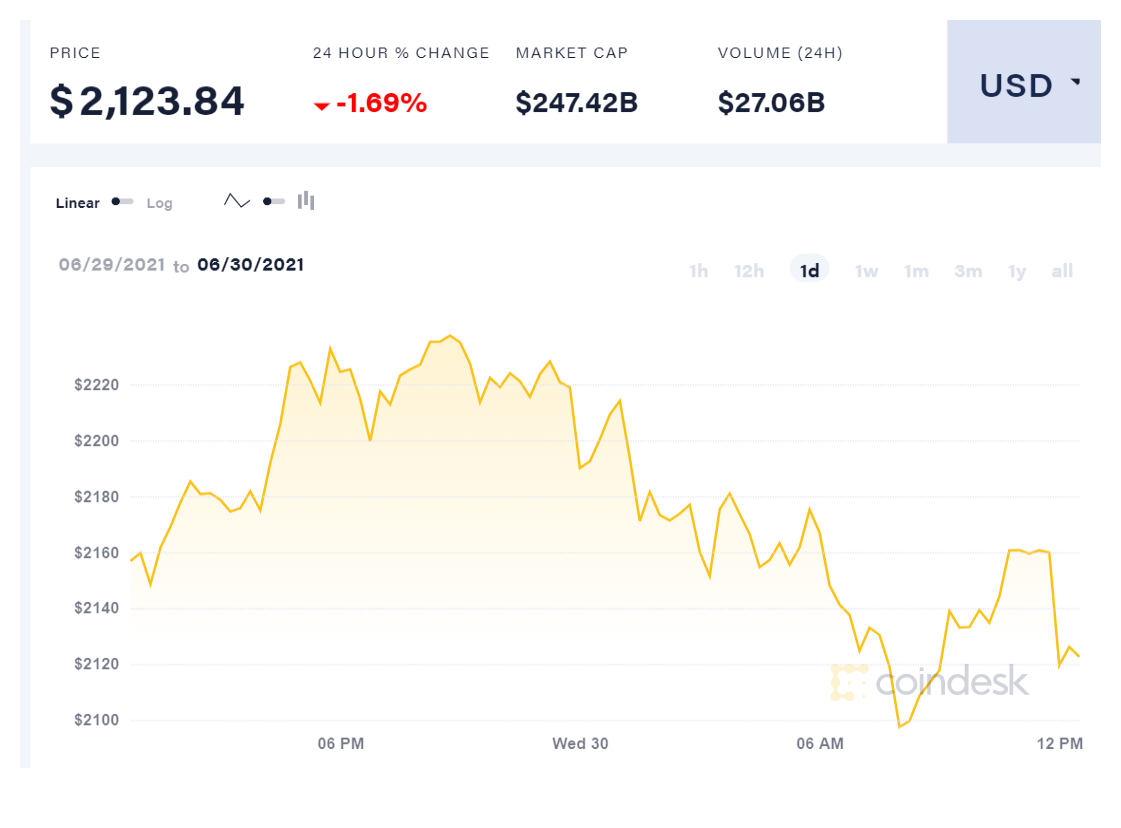Show the 1w time range
The image size is (1121, 828).
(866, 271)
